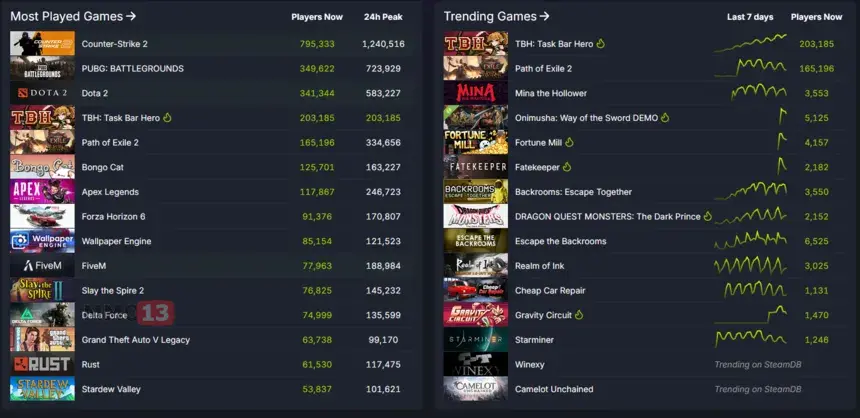860x418 pixels.
Task: Click the Slay the Spire 2 thumbnail
Action: (42, 290)
